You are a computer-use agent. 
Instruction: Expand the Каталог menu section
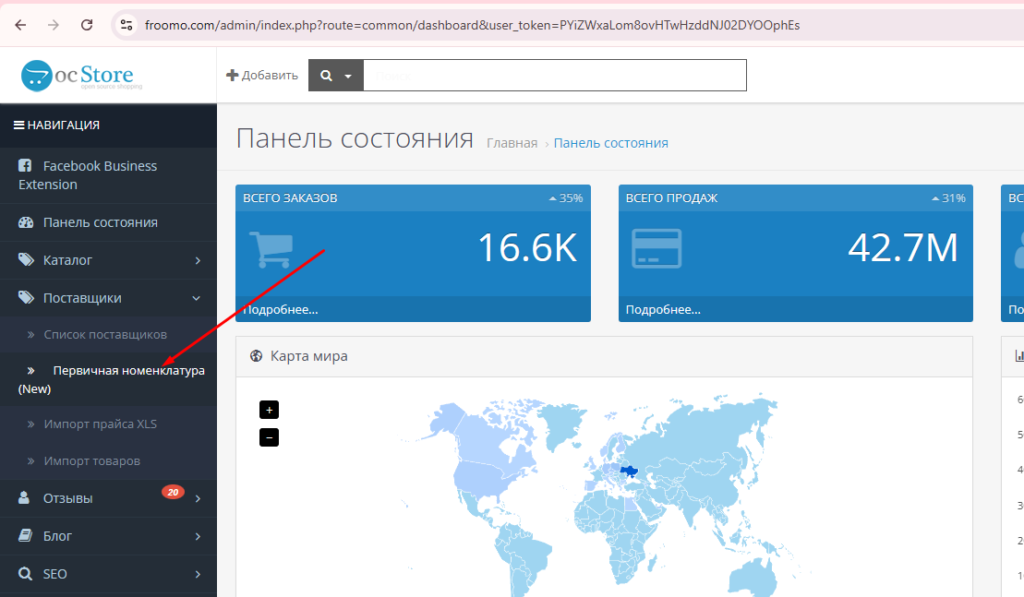coord(108,260)
